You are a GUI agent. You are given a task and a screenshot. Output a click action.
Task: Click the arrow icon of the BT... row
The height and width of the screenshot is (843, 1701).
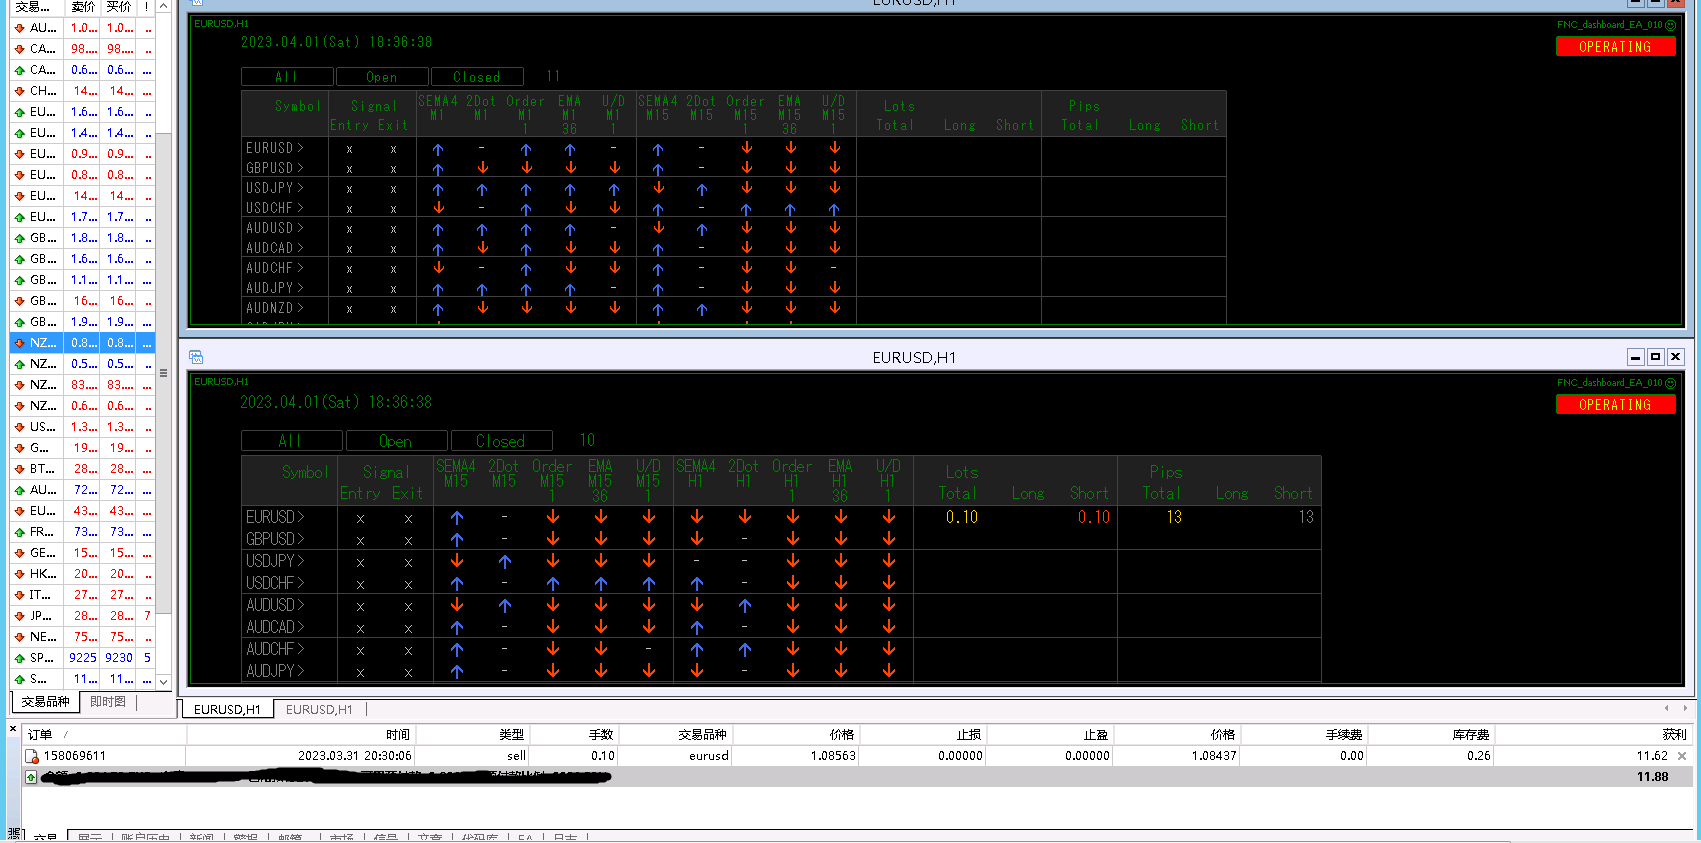[x=19, y=469]
